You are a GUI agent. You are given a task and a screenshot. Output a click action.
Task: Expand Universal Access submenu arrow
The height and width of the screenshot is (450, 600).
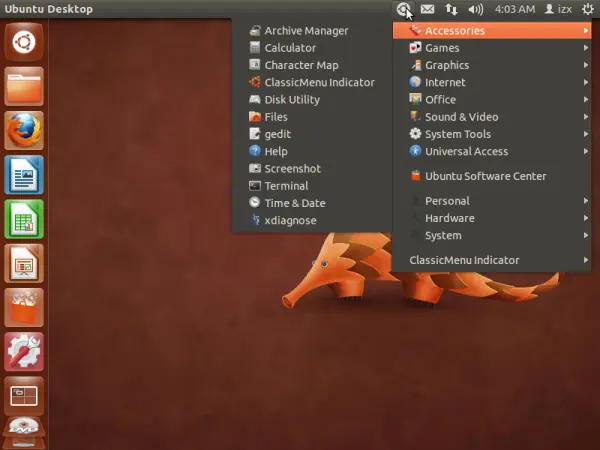585,151
